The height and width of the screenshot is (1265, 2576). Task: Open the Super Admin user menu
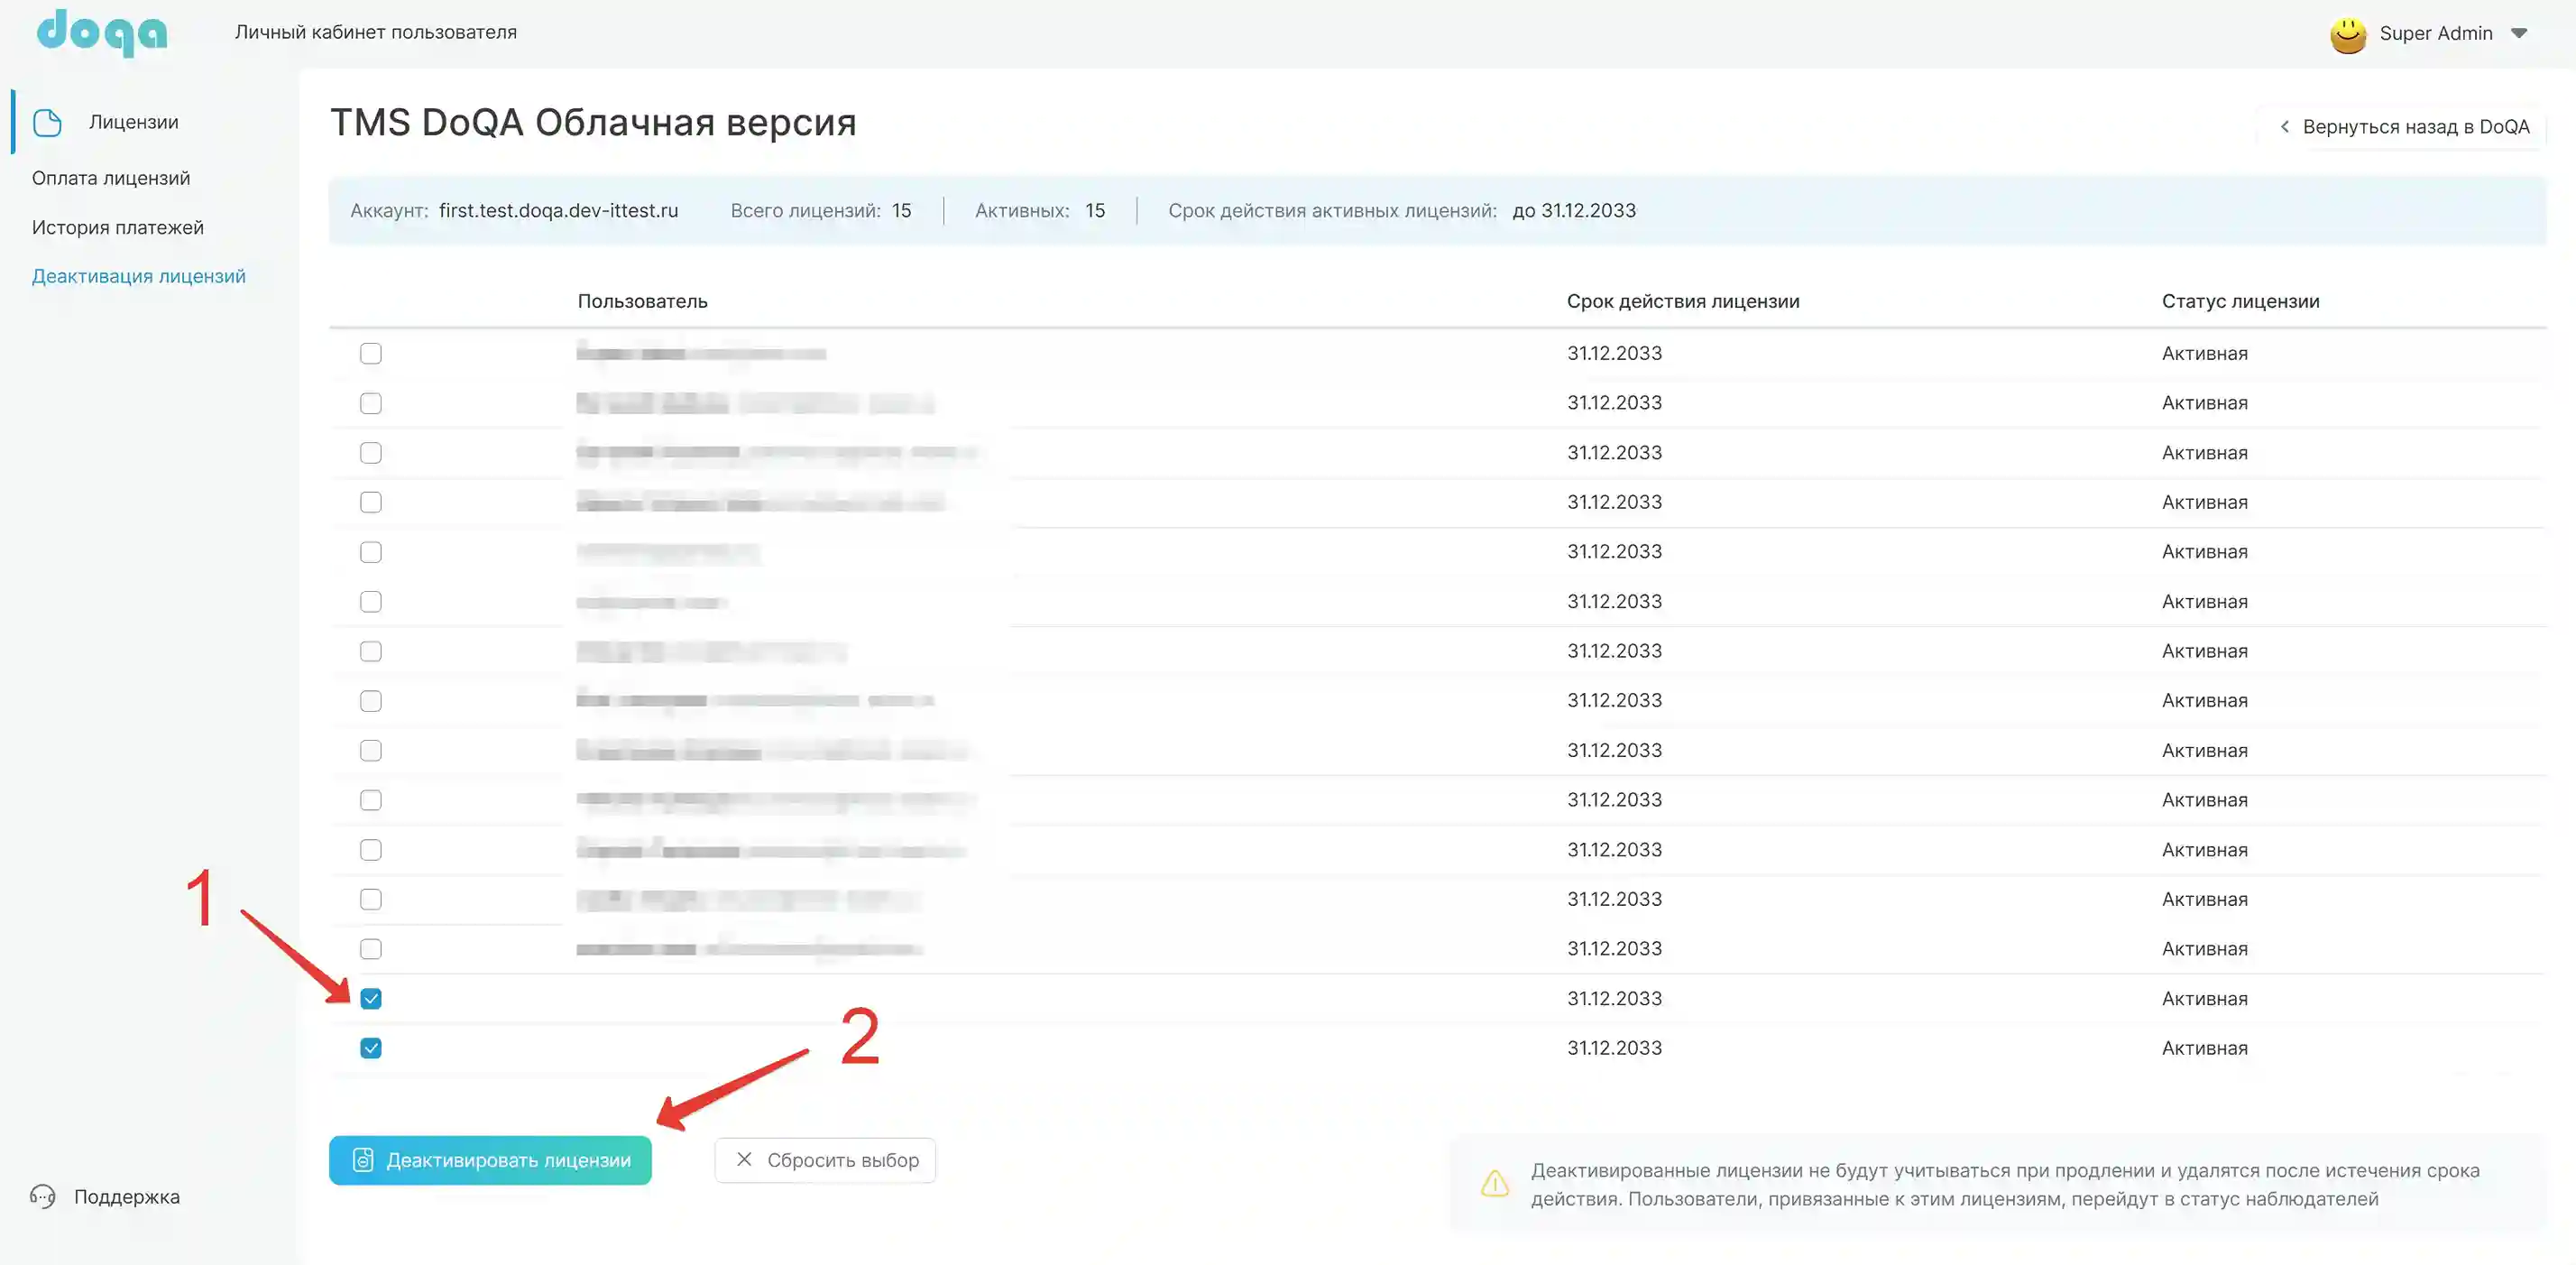point(2435,34)
